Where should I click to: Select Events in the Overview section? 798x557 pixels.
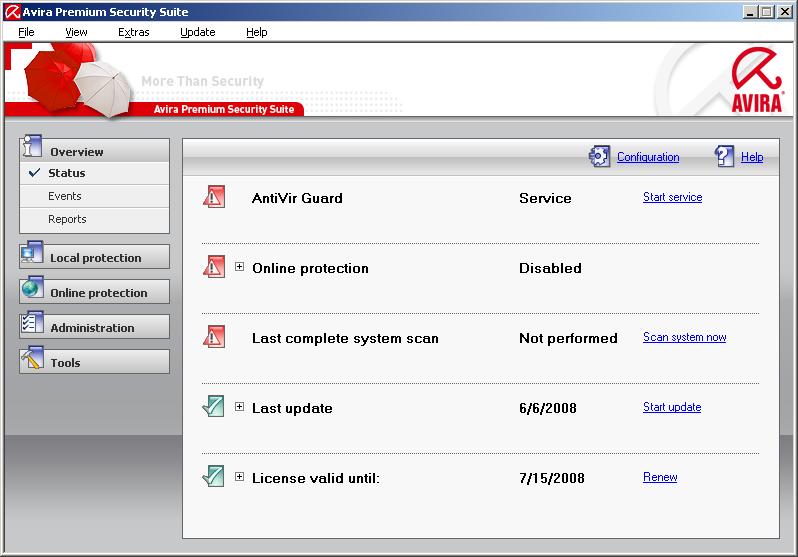click(65, 196)
